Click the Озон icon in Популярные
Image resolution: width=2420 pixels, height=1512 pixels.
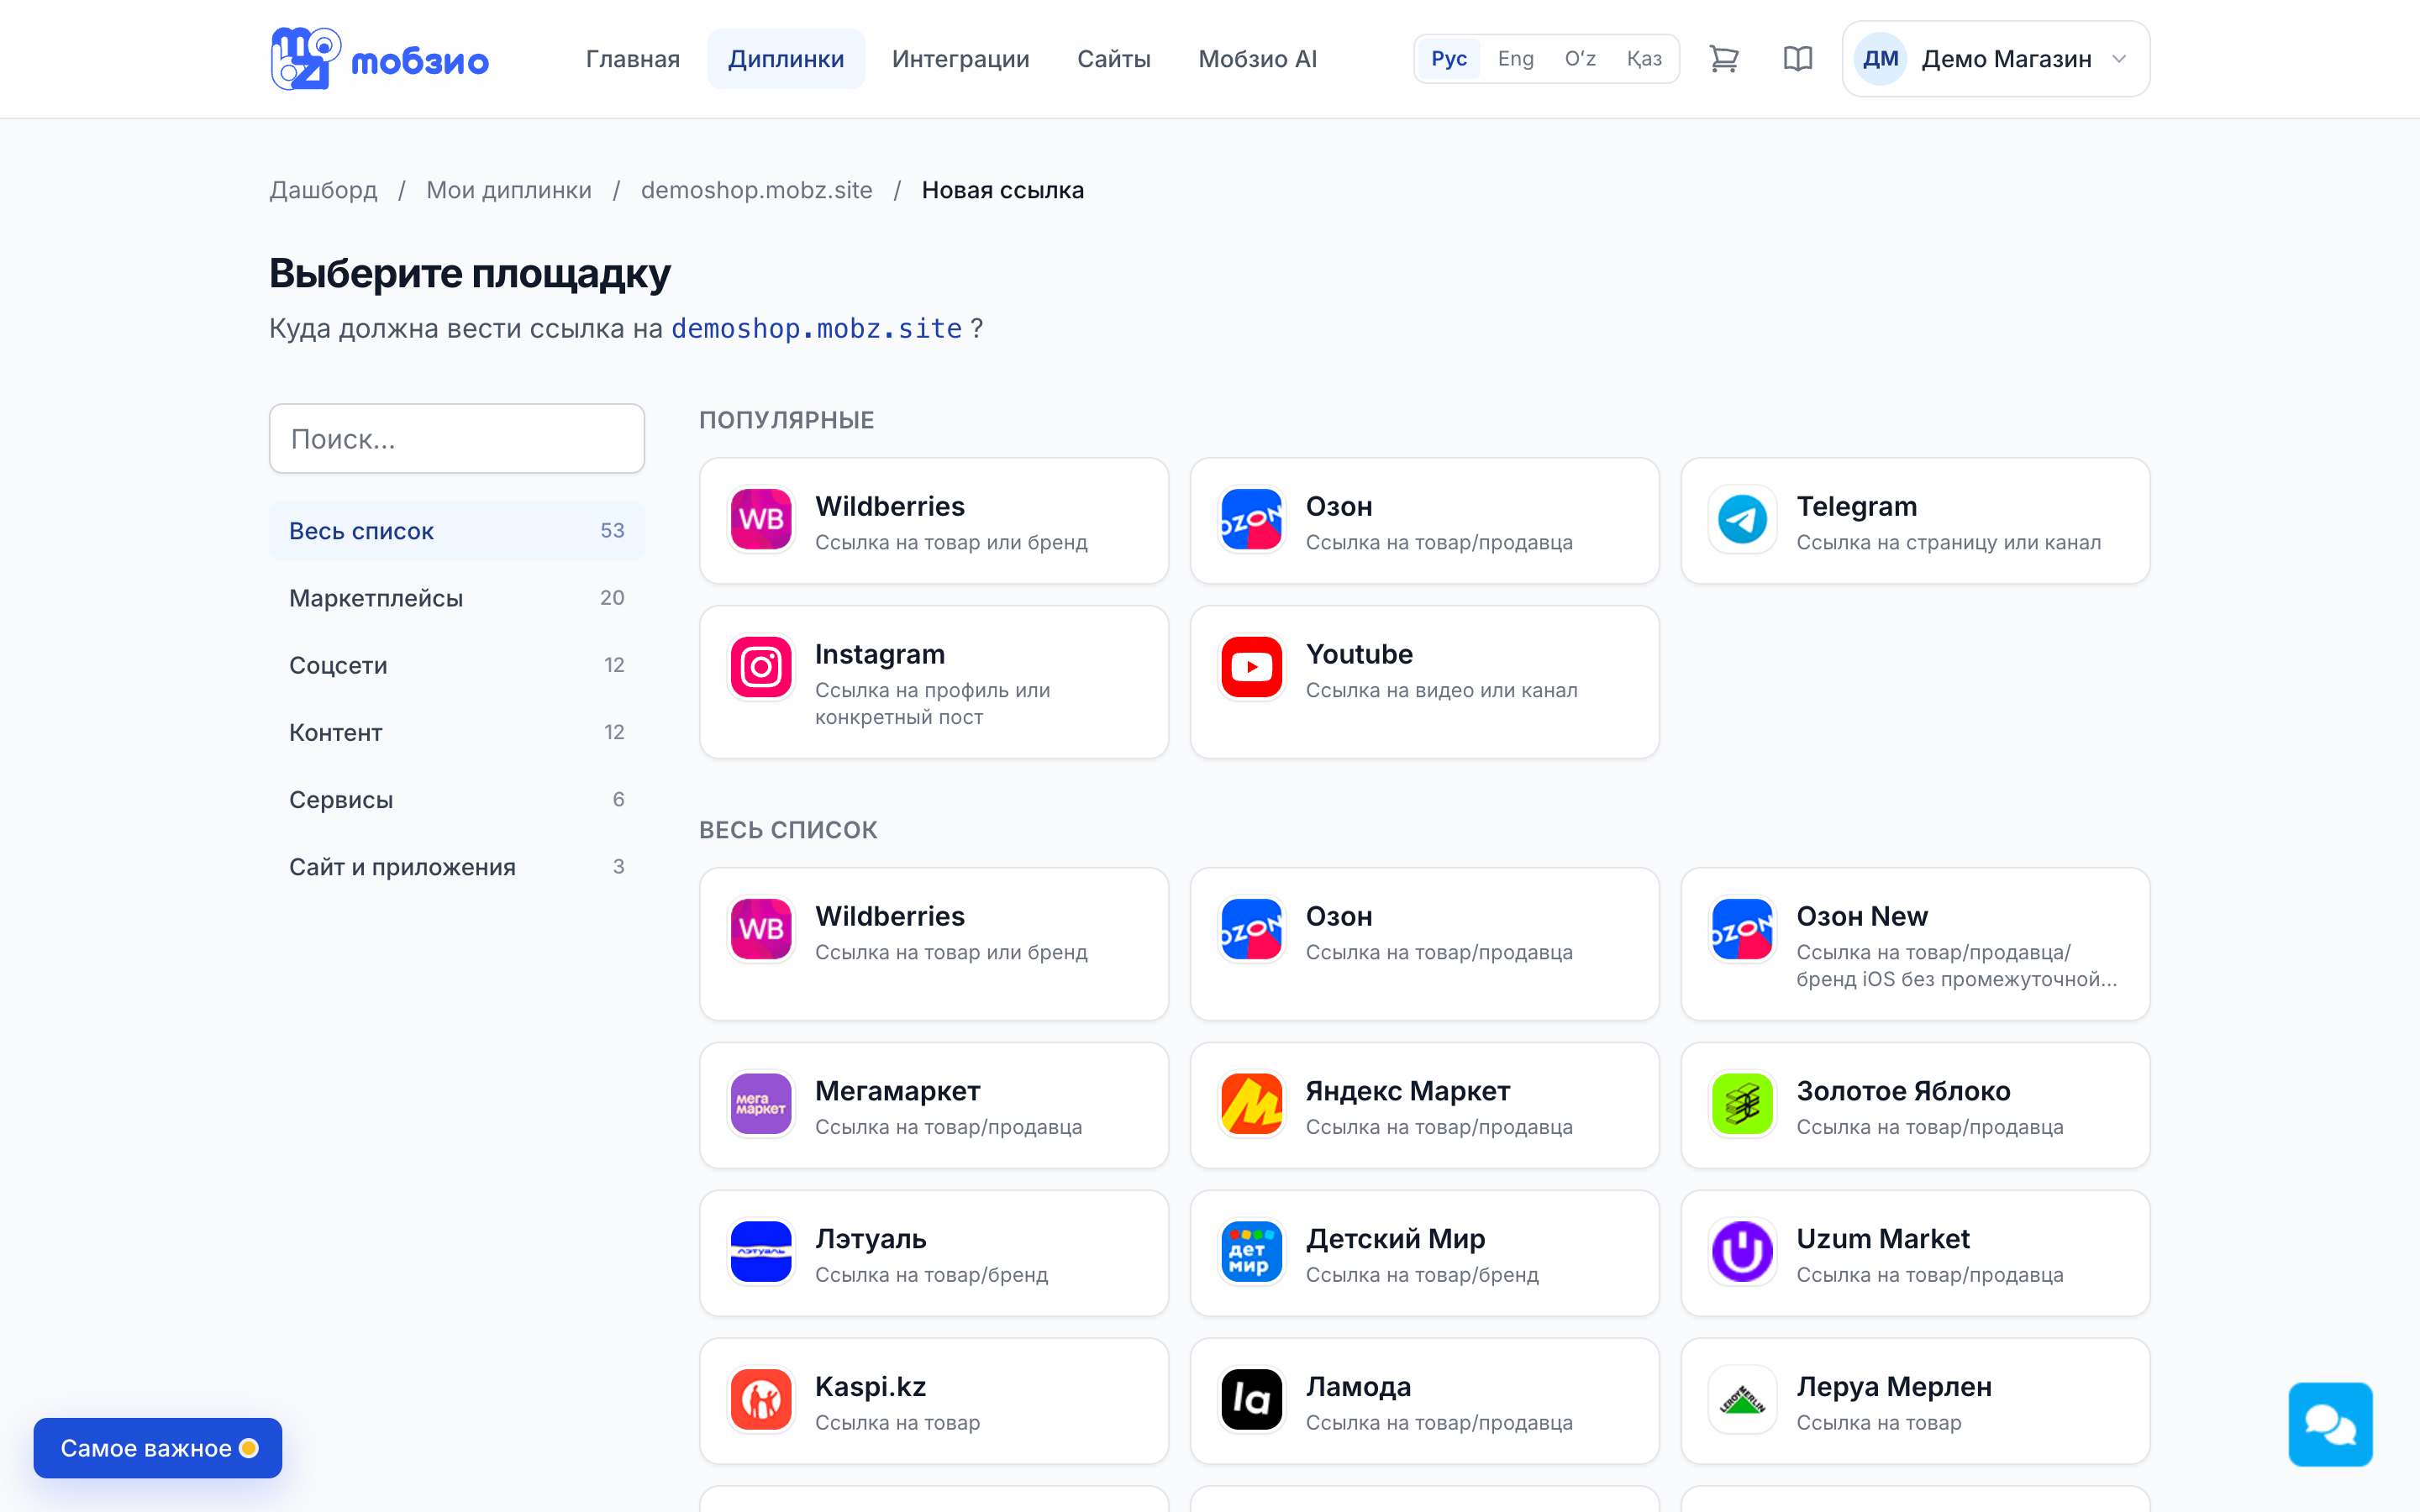point(1251,520)
